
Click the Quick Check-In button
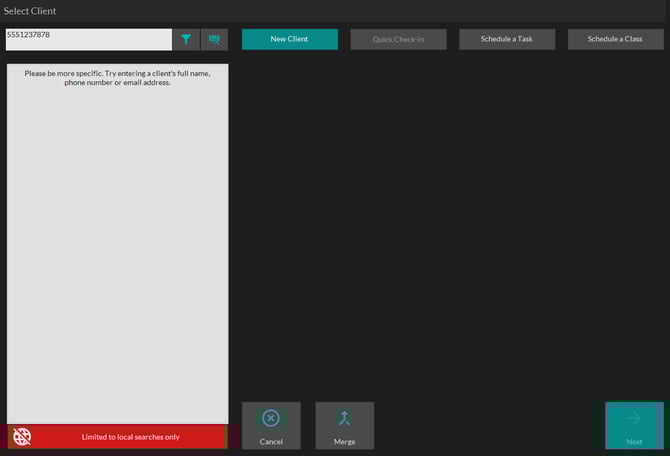398,39
